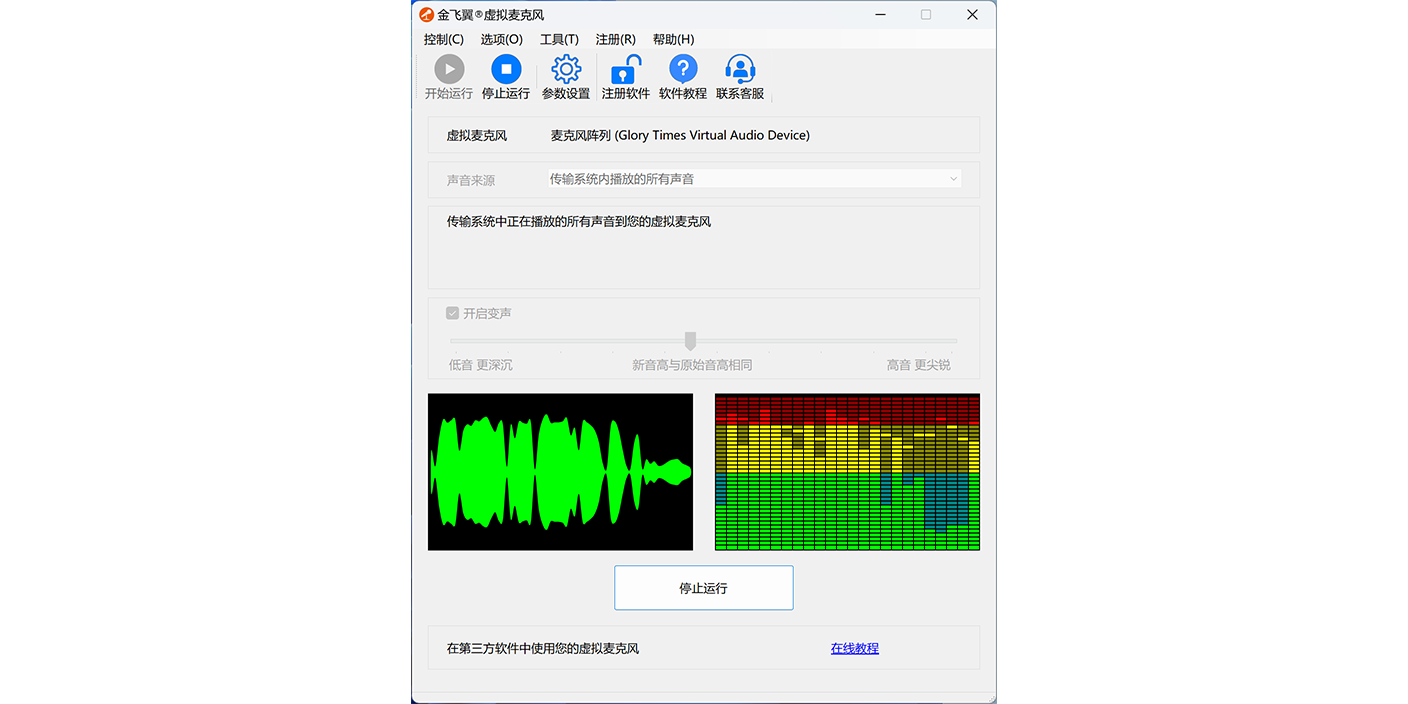This screenshot has height=704, width=1408.
Task: Toggle the 开启变声 checkbox
Action: pyautogui.click(x=452, y=313)
